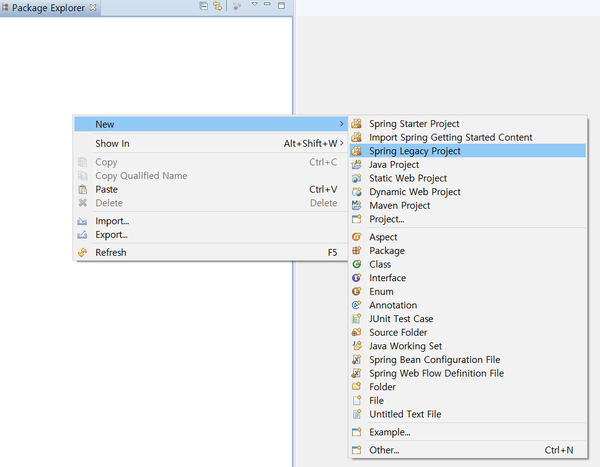
Task: Click the Java Project icon
Action: [x=357, y=165]
